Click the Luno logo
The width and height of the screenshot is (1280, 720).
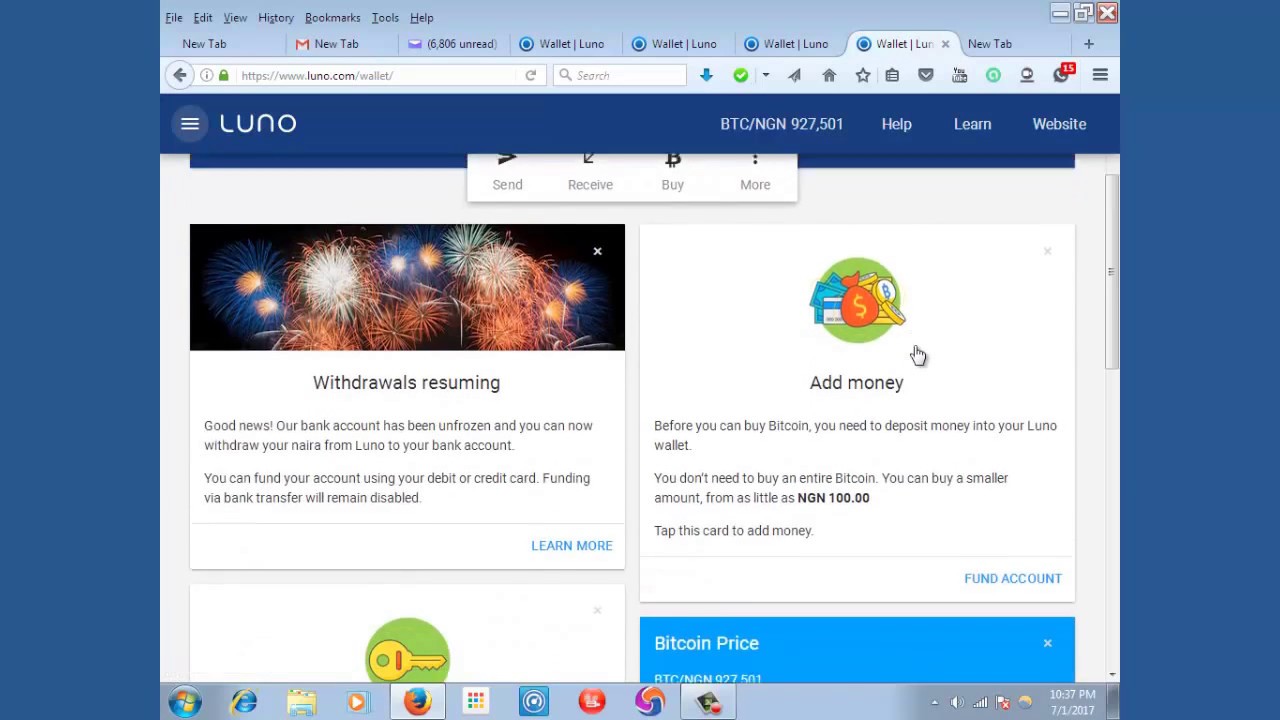258,124
